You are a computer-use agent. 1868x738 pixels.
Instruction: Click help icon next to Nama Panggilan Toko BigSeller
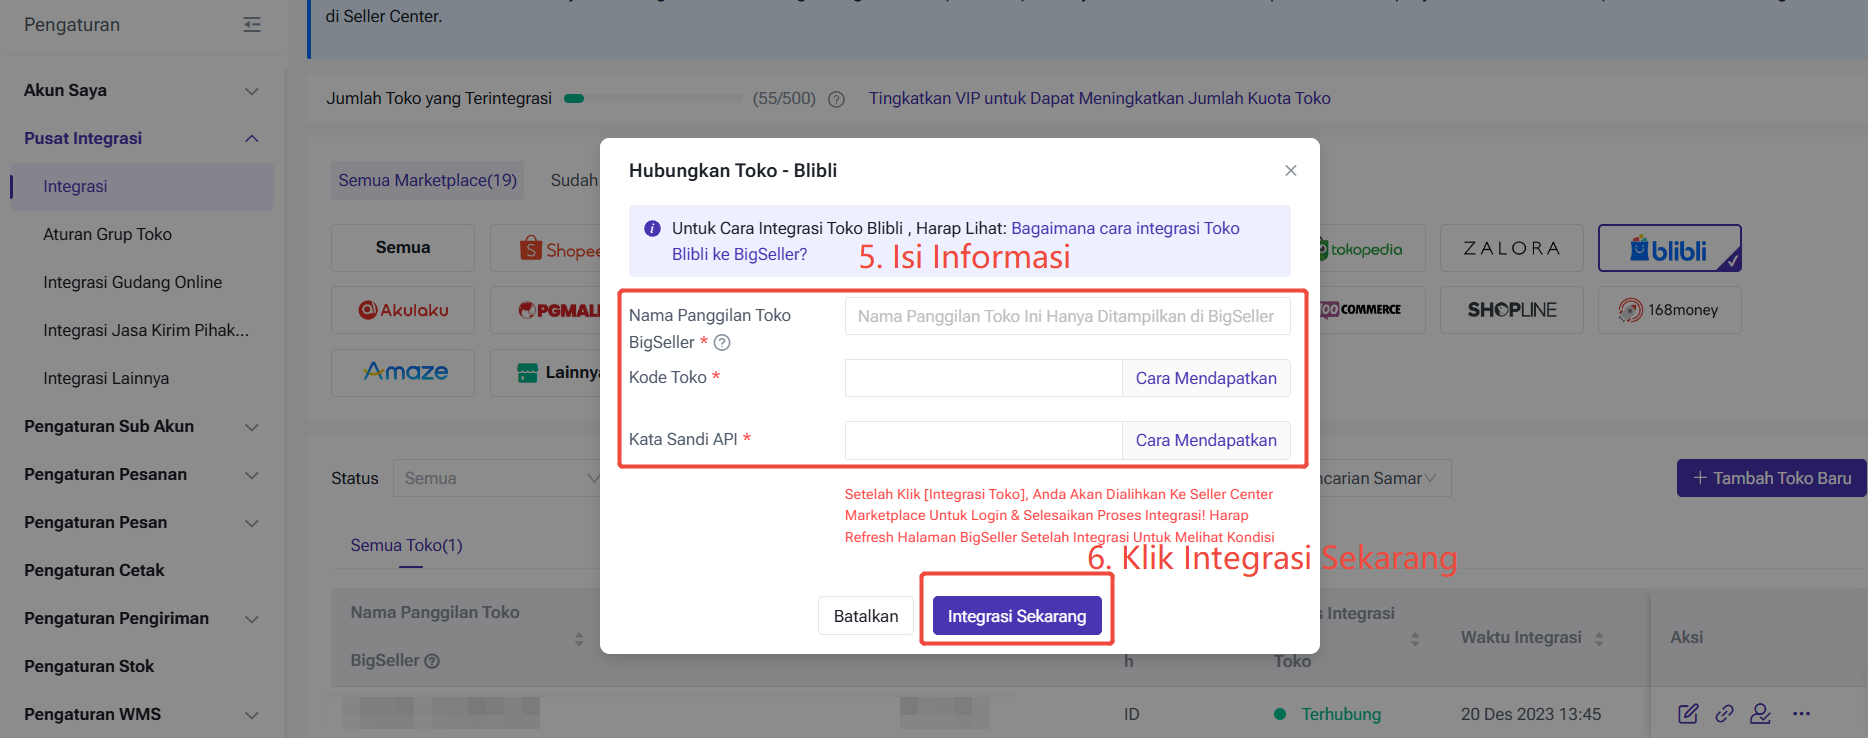click(722, 342)
